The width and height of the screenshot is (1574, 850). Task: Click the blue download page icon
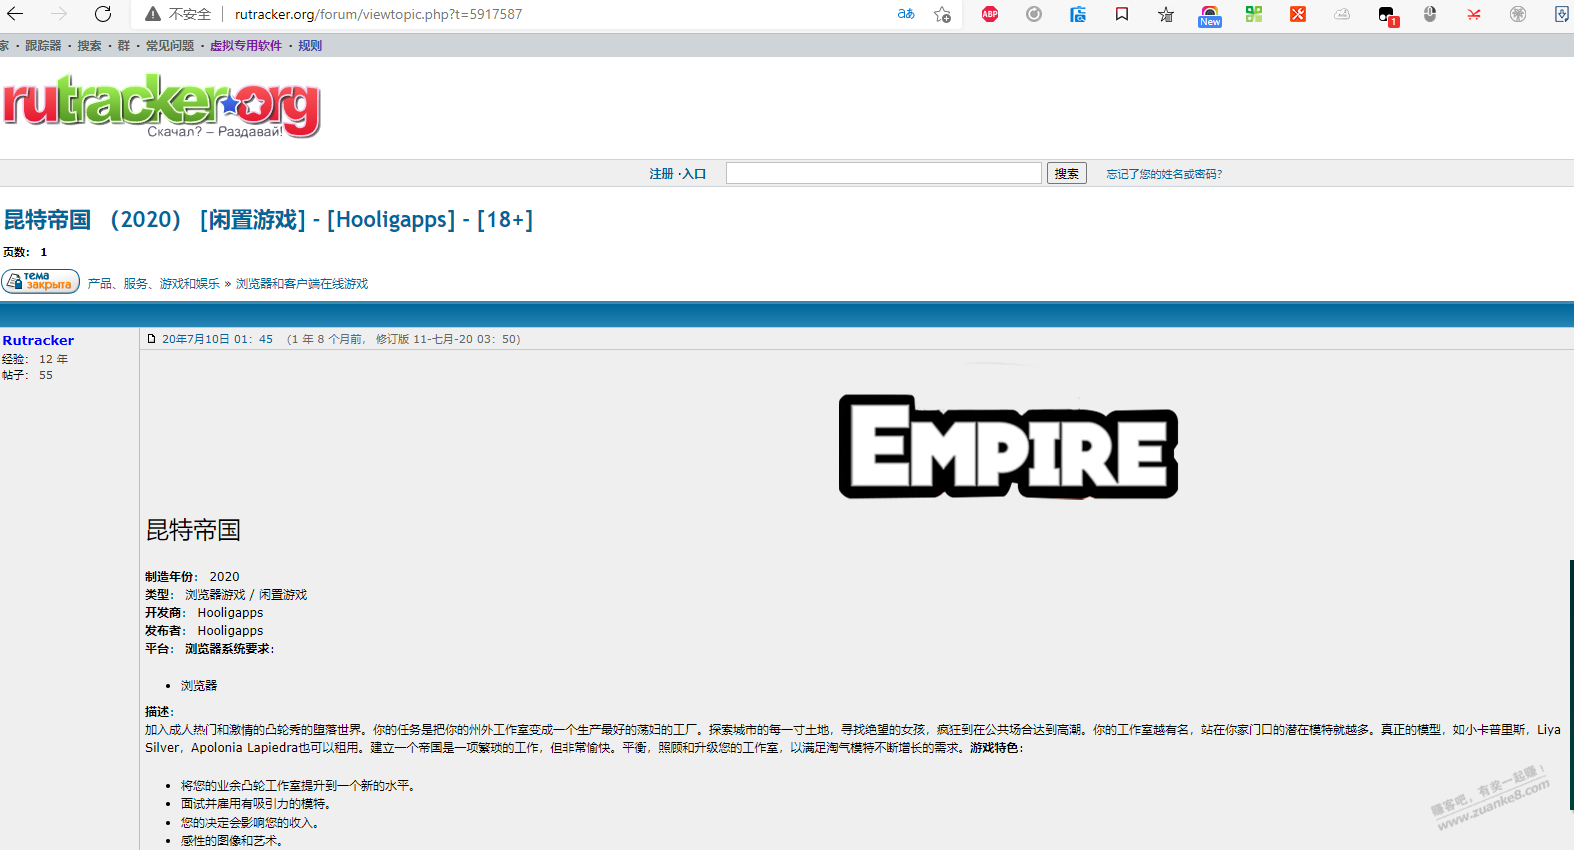pos(1562,14)
